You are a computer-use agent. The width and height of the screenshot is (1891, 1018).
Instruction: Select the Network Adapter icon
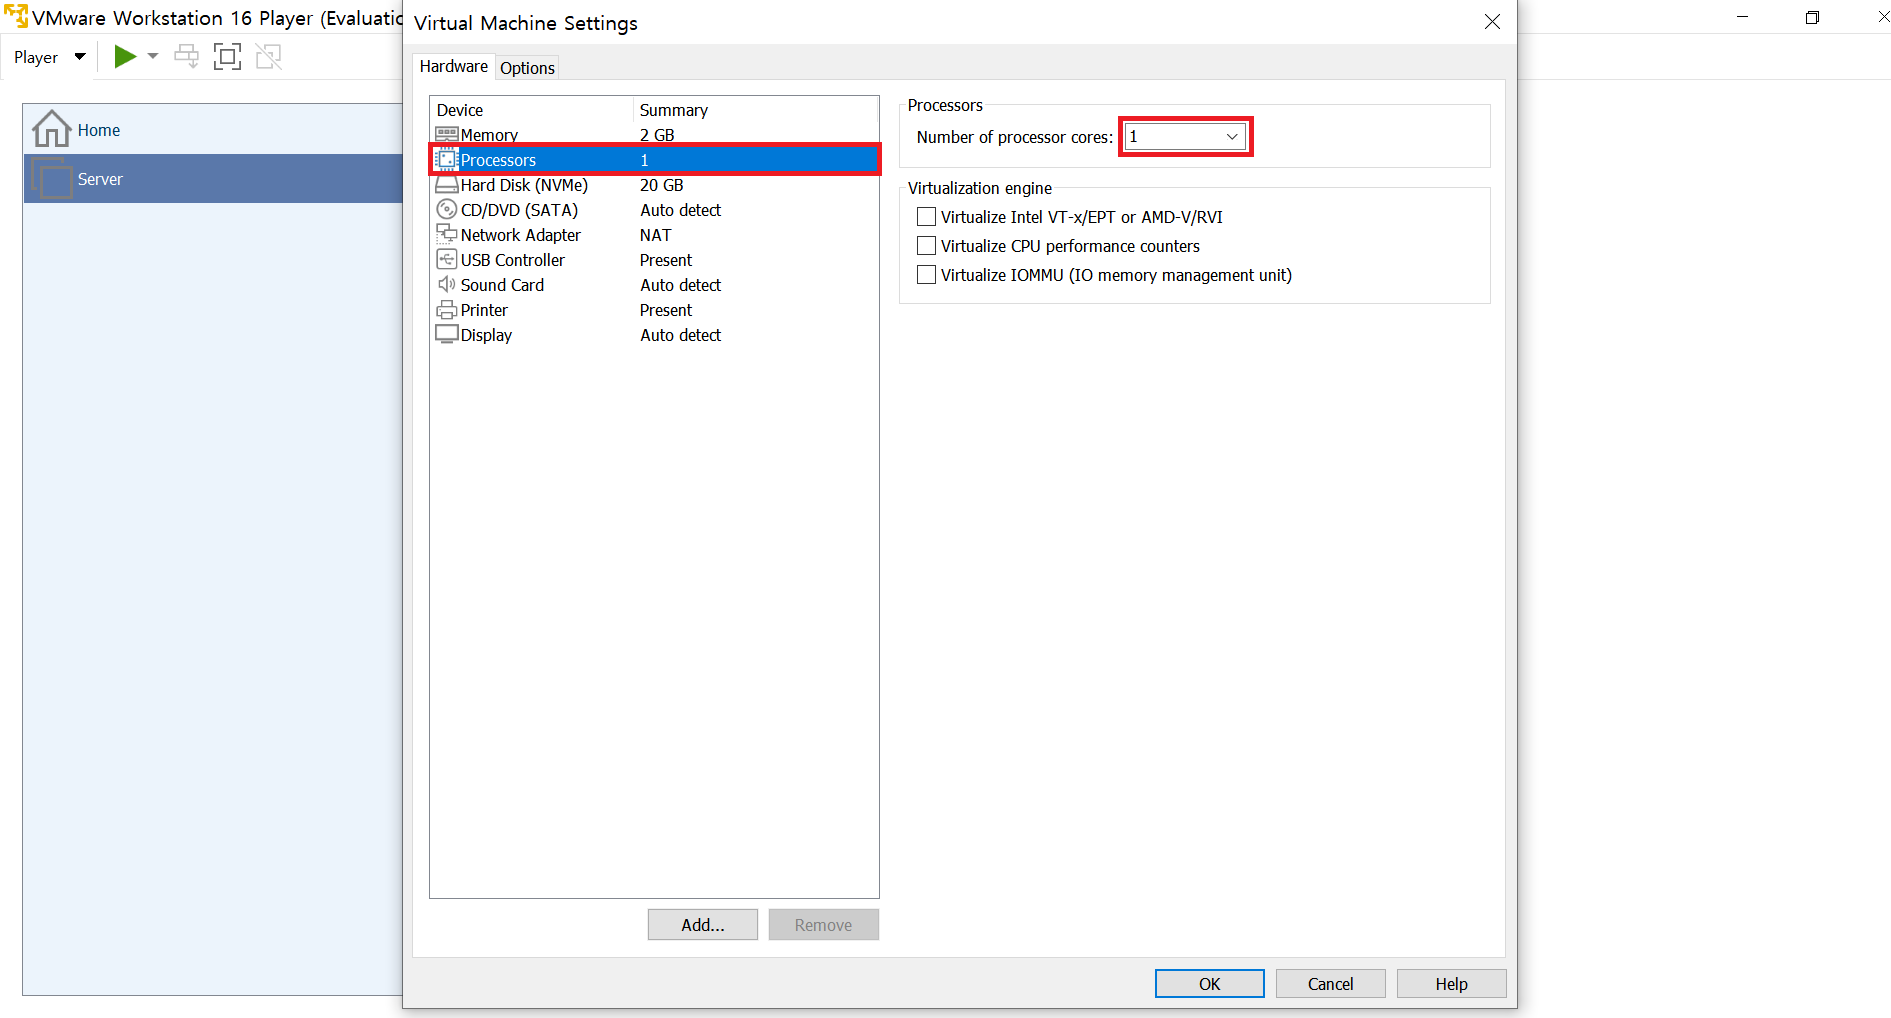tap(447, 234)
